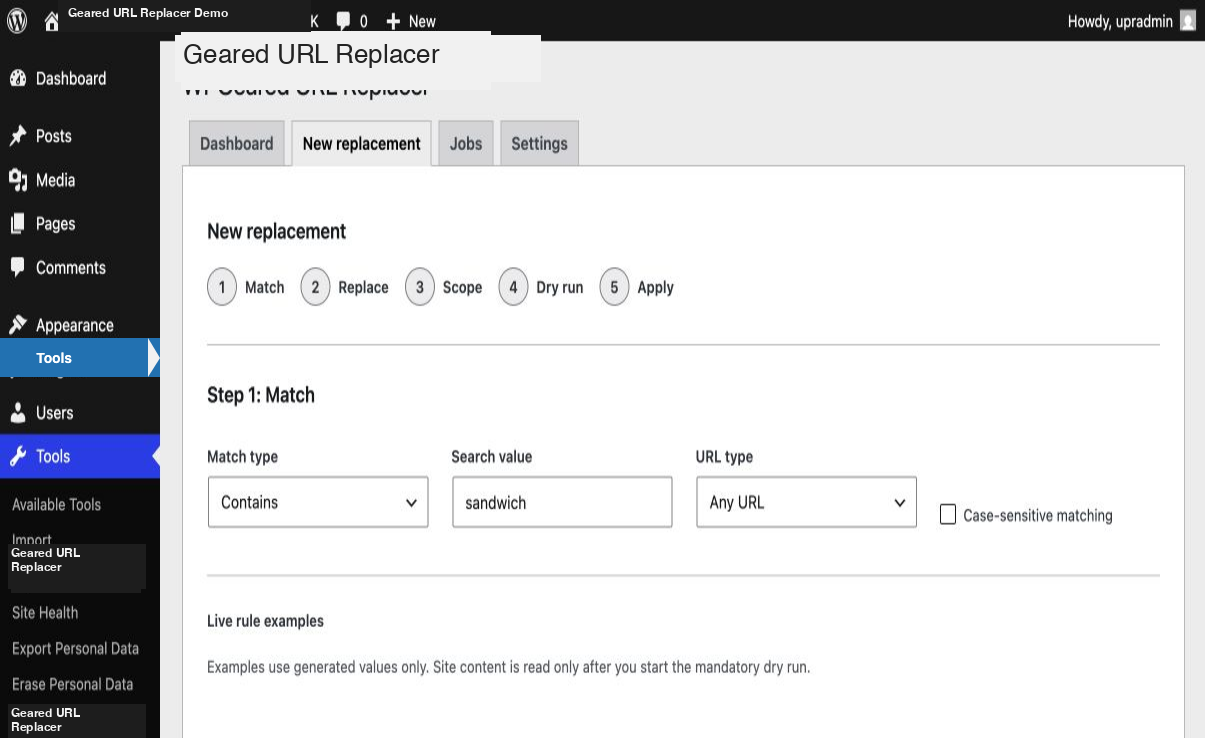Switch to the Jobs tab
Viewport: 1205px width, 738px height.
[466, 143]
